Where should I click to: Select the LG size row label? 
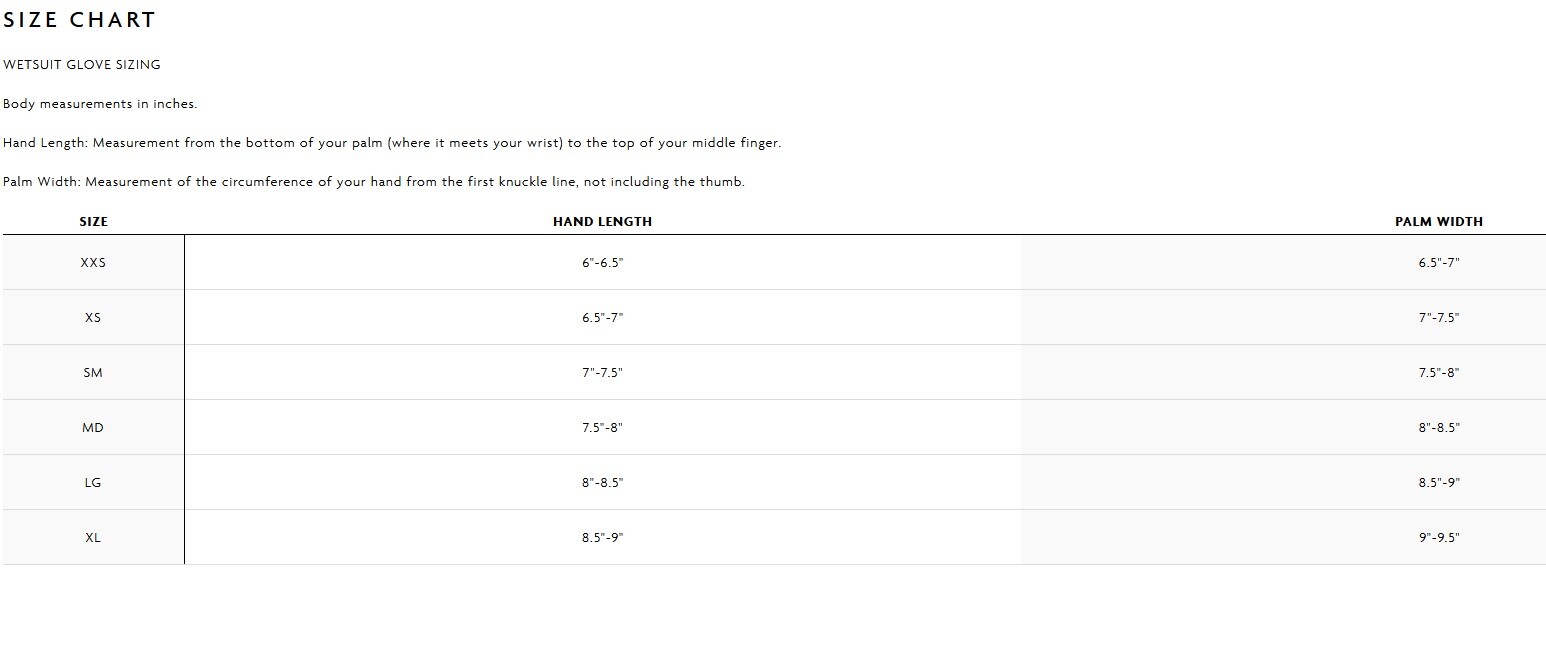pos(93,483)
